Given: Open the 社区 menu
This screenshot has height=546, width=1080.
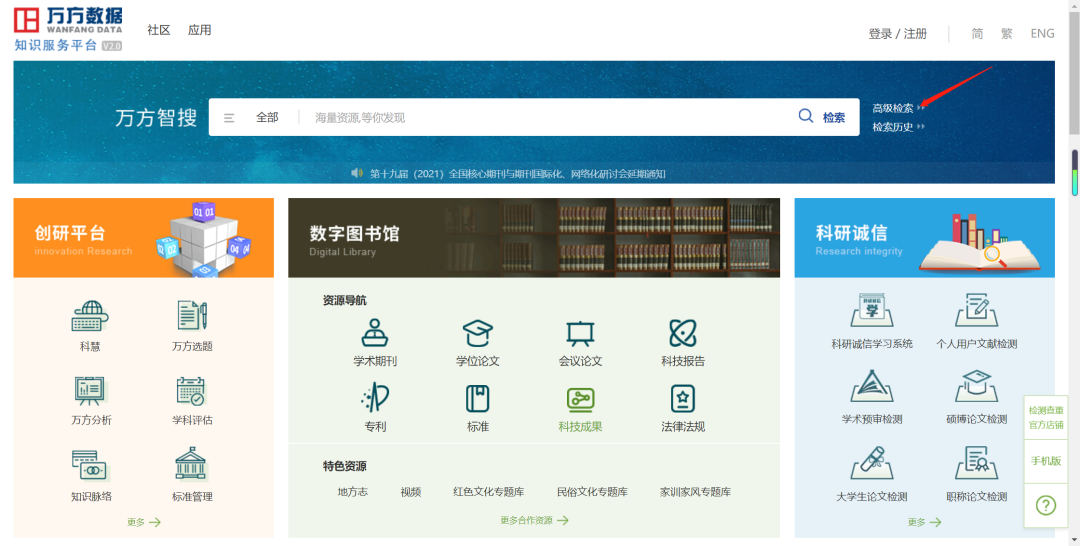Looking at the screenshot, I should click(158, 30).
